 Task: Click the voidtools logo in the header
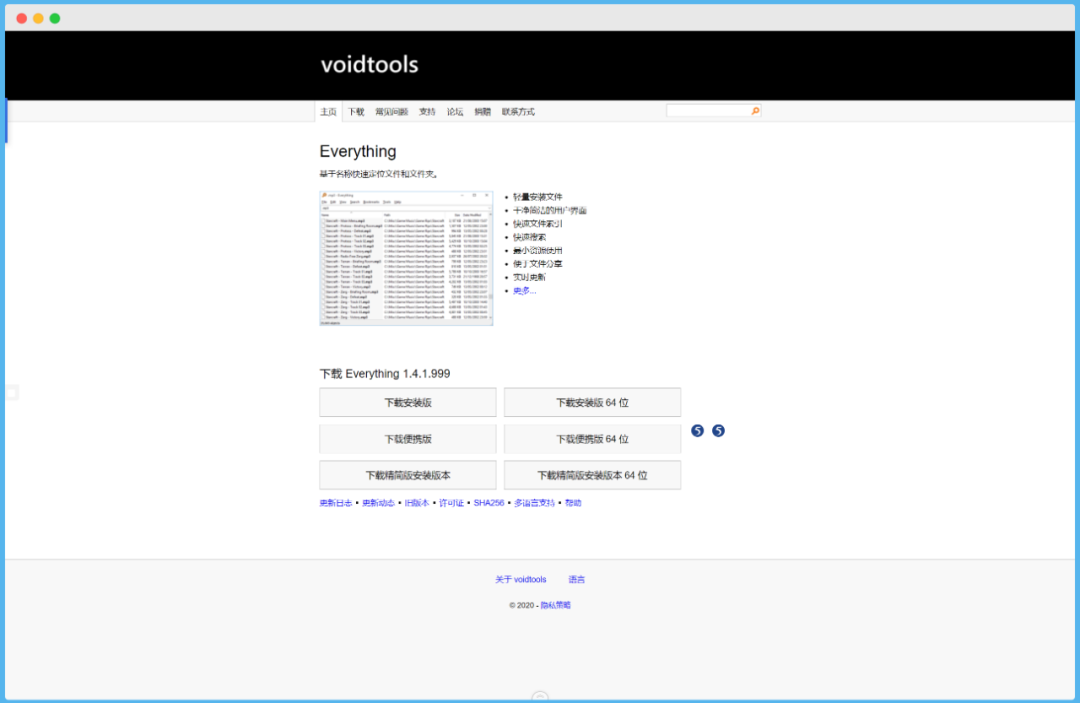point(369,64)
